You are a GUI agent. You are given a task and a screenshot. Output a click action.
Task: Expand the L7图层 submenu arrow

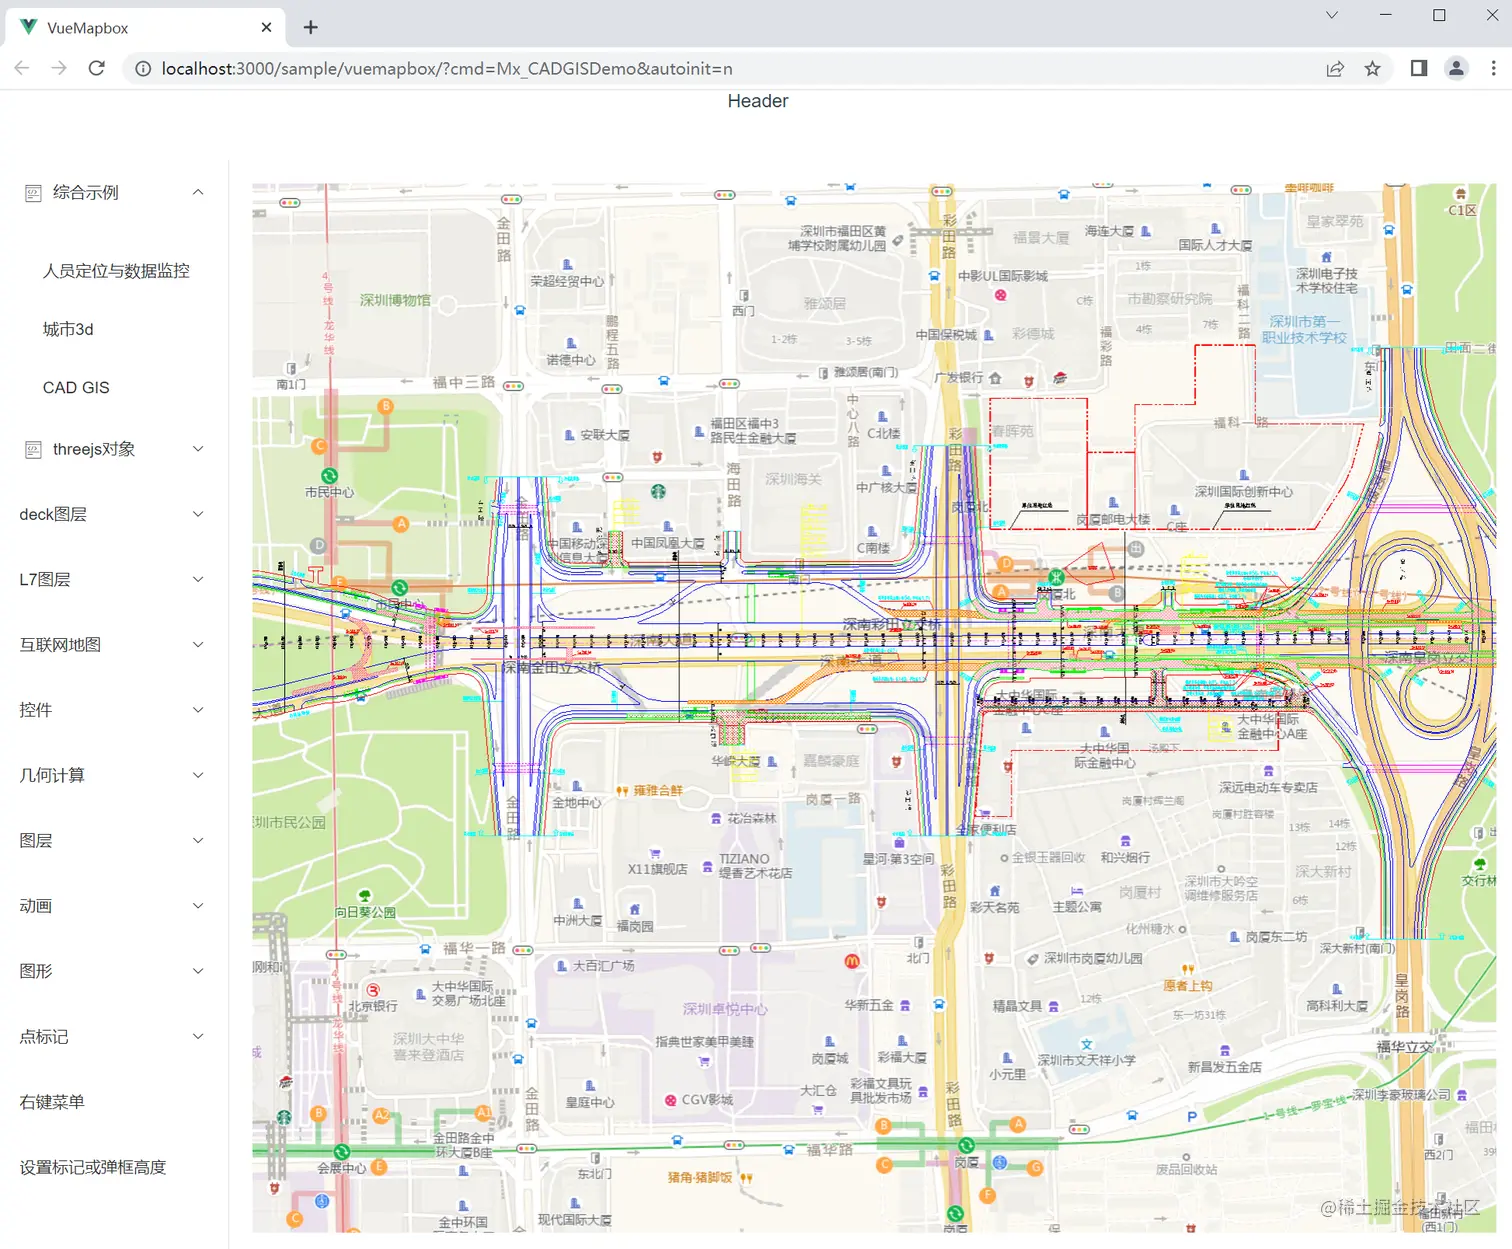(198, 579)
